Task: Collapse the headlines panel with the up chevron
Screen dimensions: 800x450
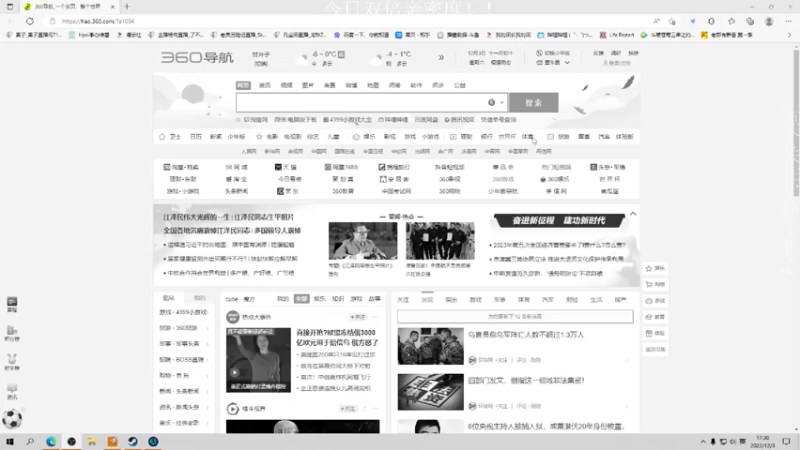Action: point(633,214)
